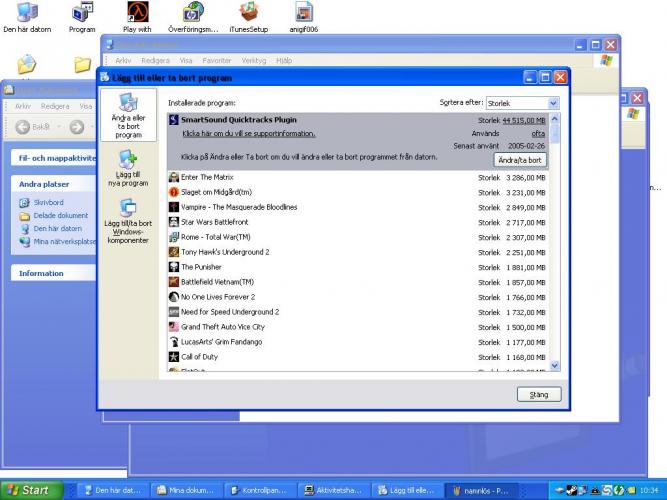Open the 'Arkiv' menu in the left Explorer window
667x500 pixels.
tap(23, 105)
